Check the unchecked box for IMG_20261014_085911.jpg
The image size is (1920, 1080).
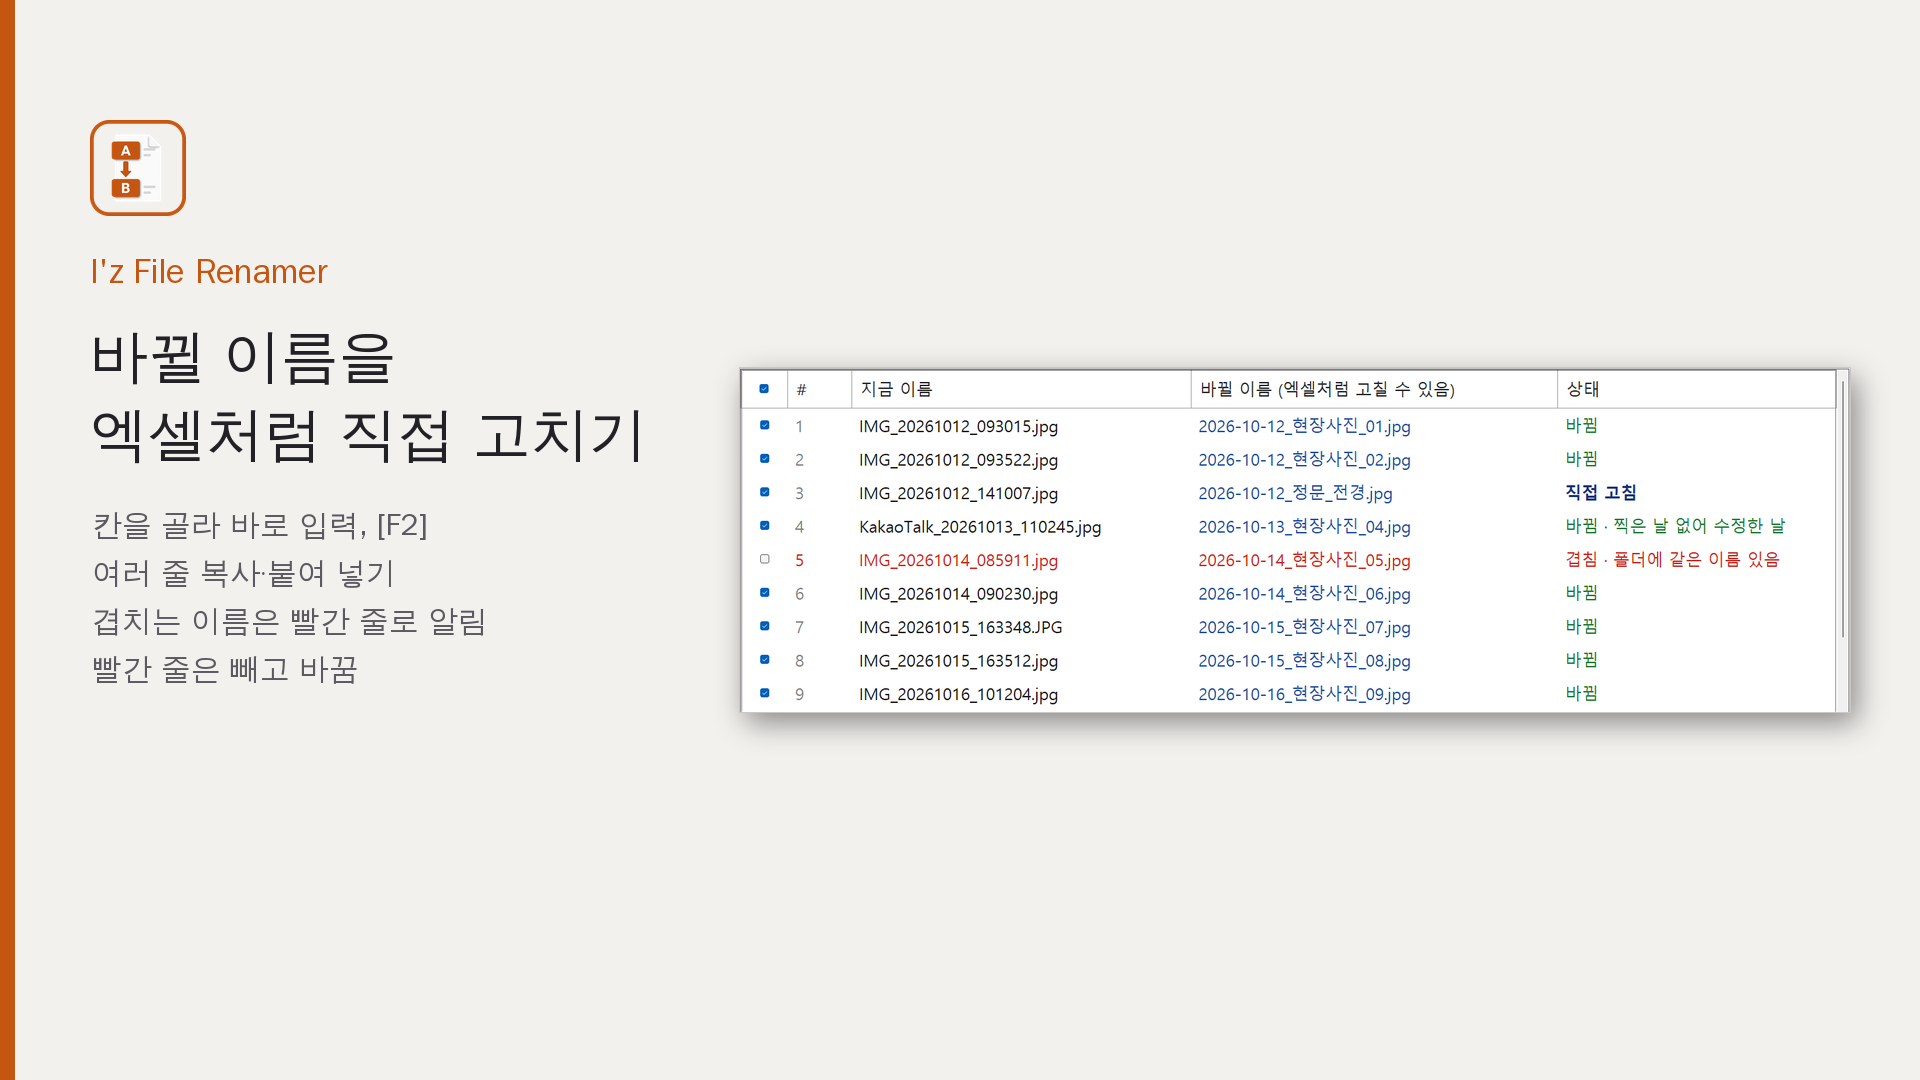765,559
